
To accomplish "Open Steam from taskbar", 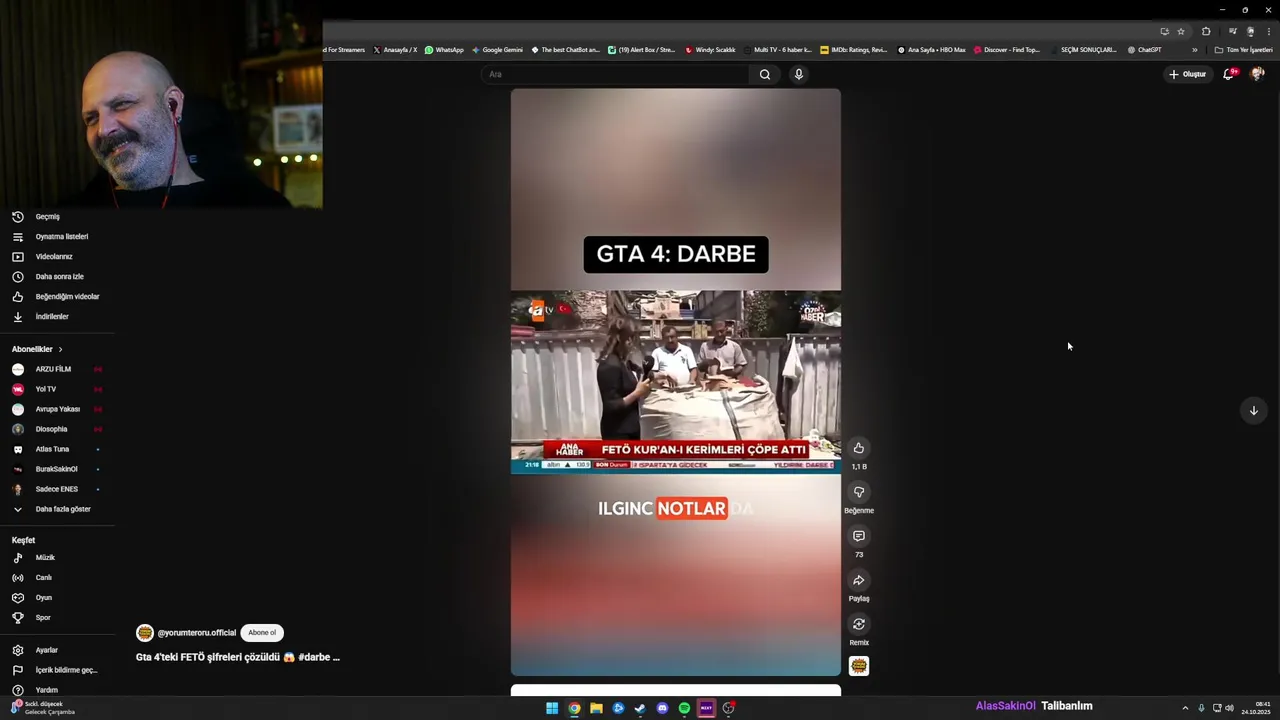I will 640,708.
